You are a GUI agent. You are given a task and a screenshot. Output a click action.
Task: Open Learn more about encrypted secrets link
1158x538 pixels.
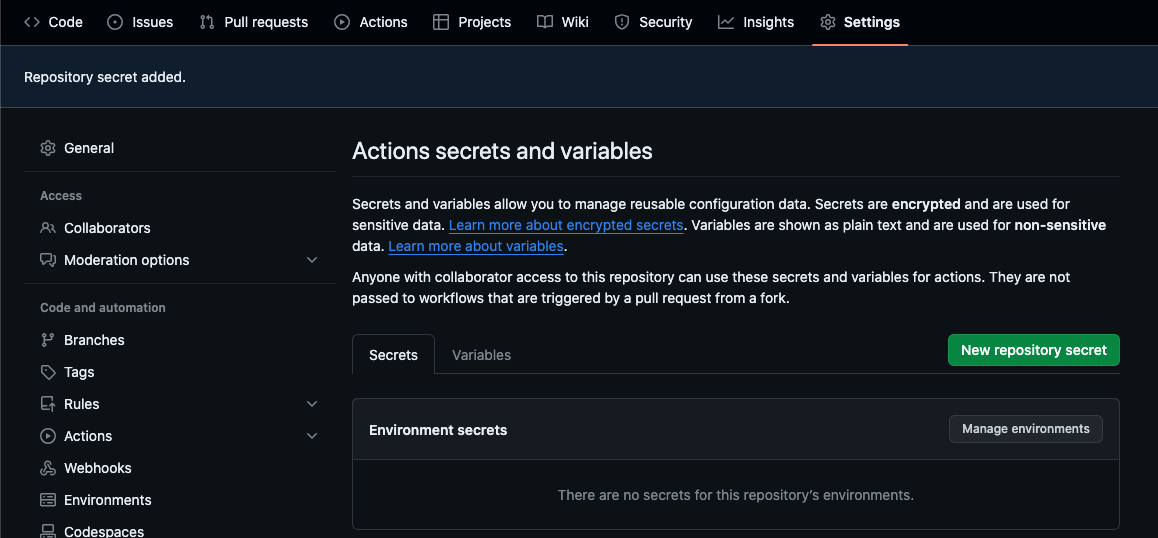tap(566, 226)
